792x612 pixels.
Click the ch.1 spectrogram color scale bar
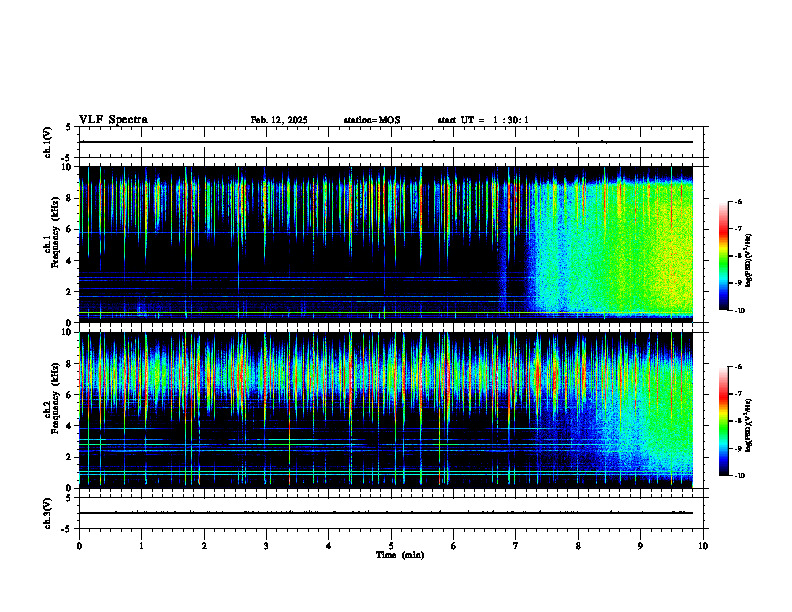click(x=723, y=256)
